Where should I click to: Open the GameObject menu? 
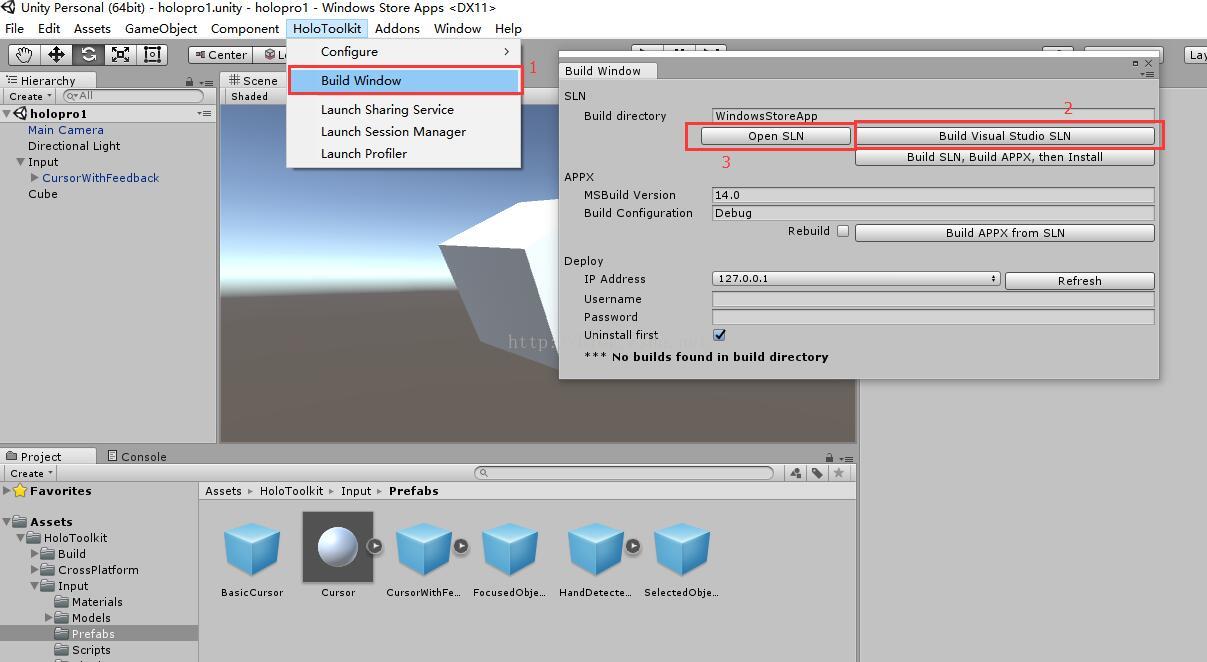click(161, 29)
